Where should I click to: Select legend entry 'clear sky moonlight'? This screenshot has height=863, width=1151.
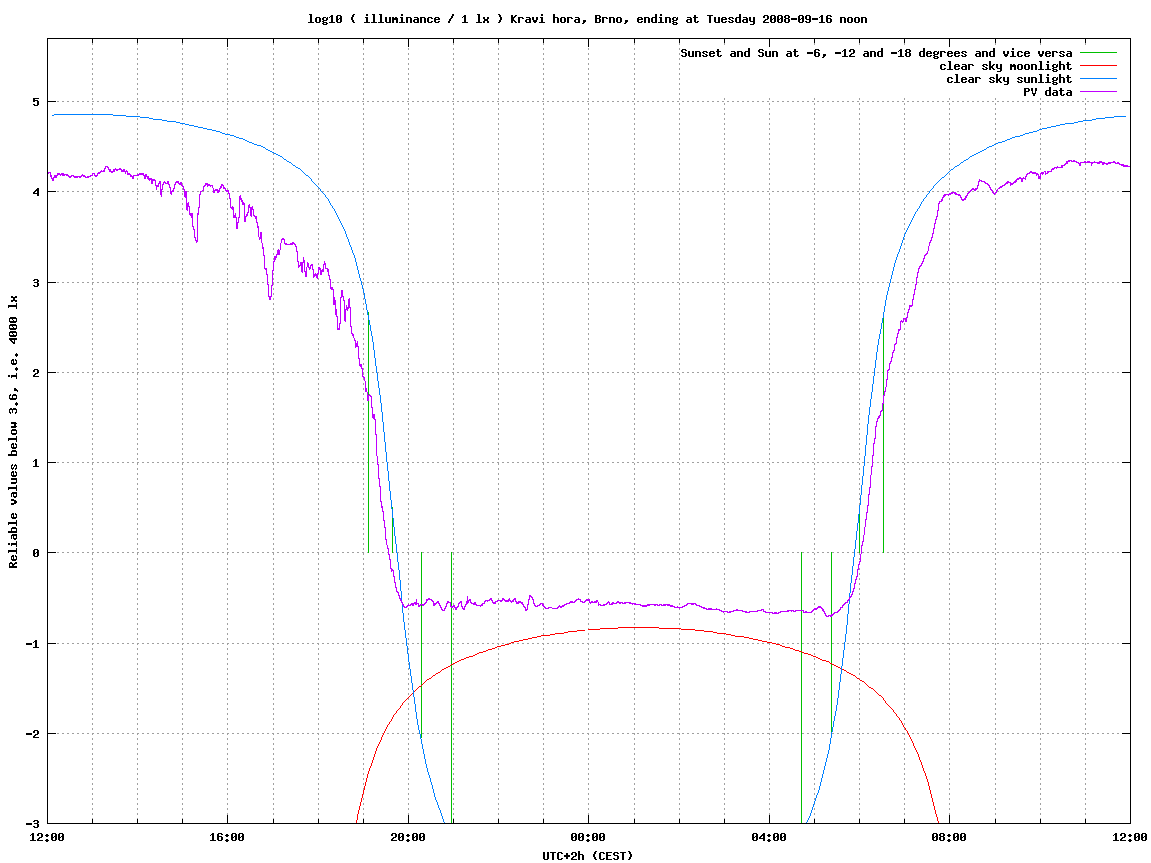1005,66
